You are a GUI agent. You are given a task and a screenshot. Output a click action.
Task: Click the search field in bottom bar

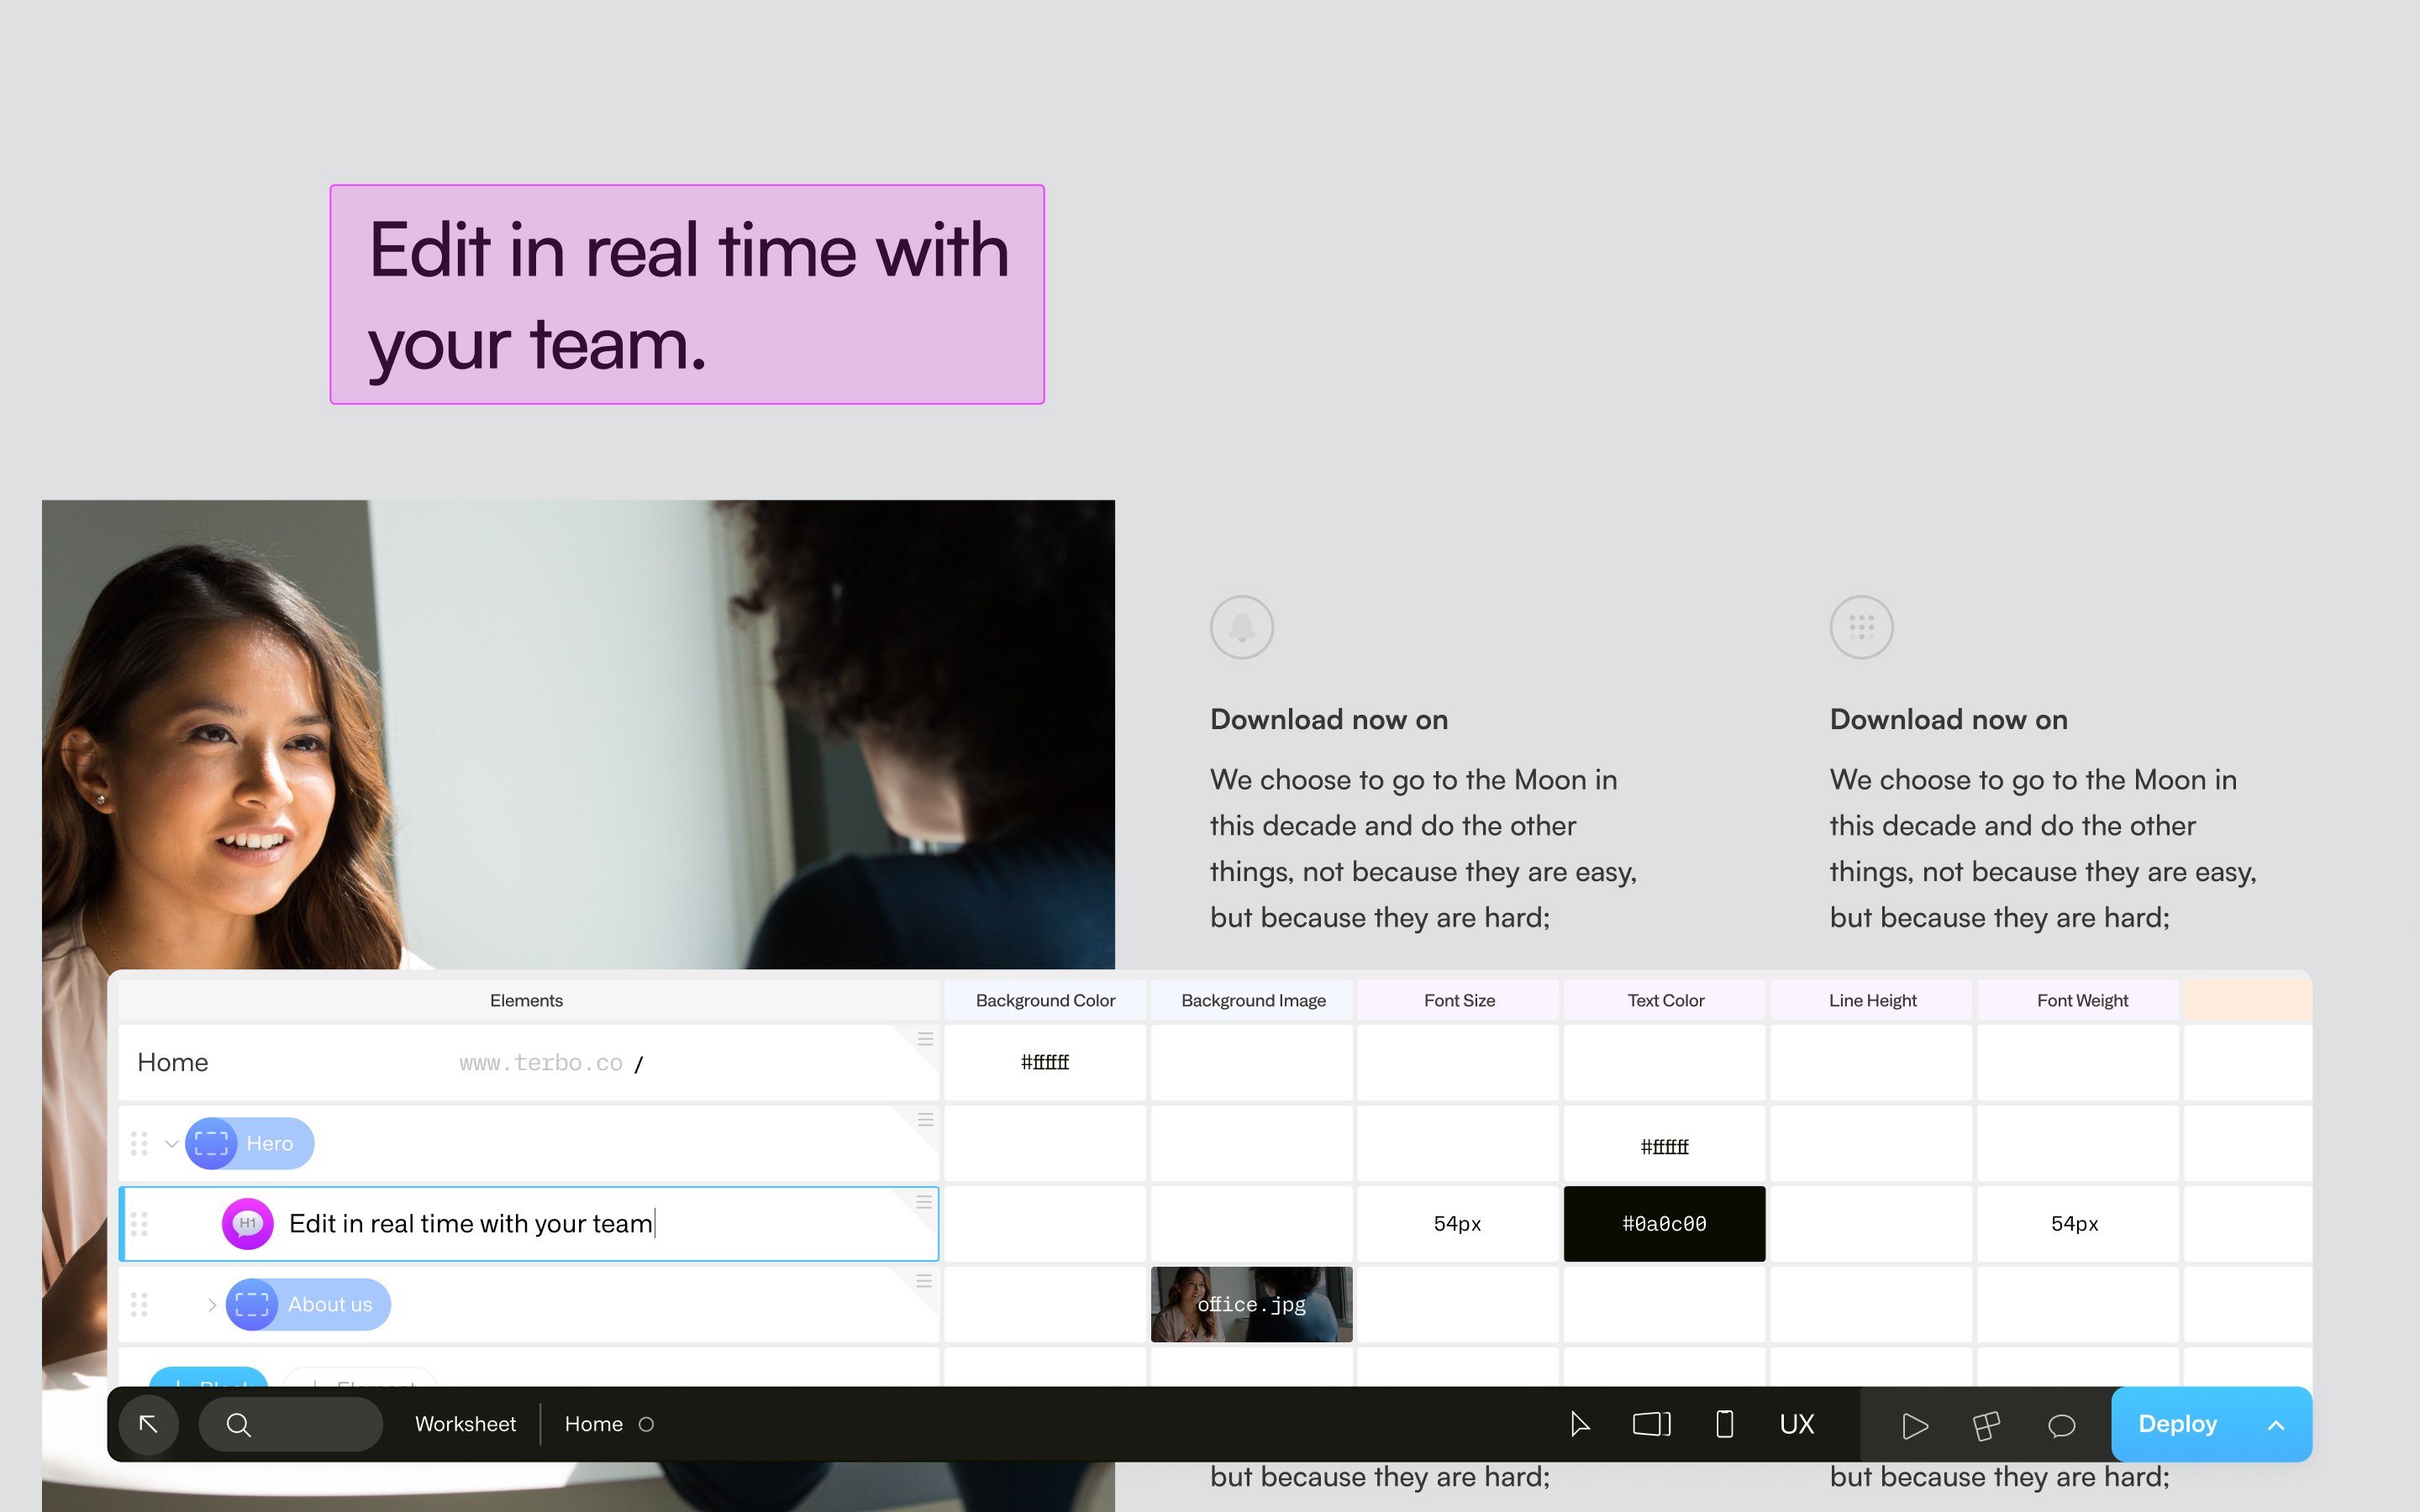[291, 1424]
